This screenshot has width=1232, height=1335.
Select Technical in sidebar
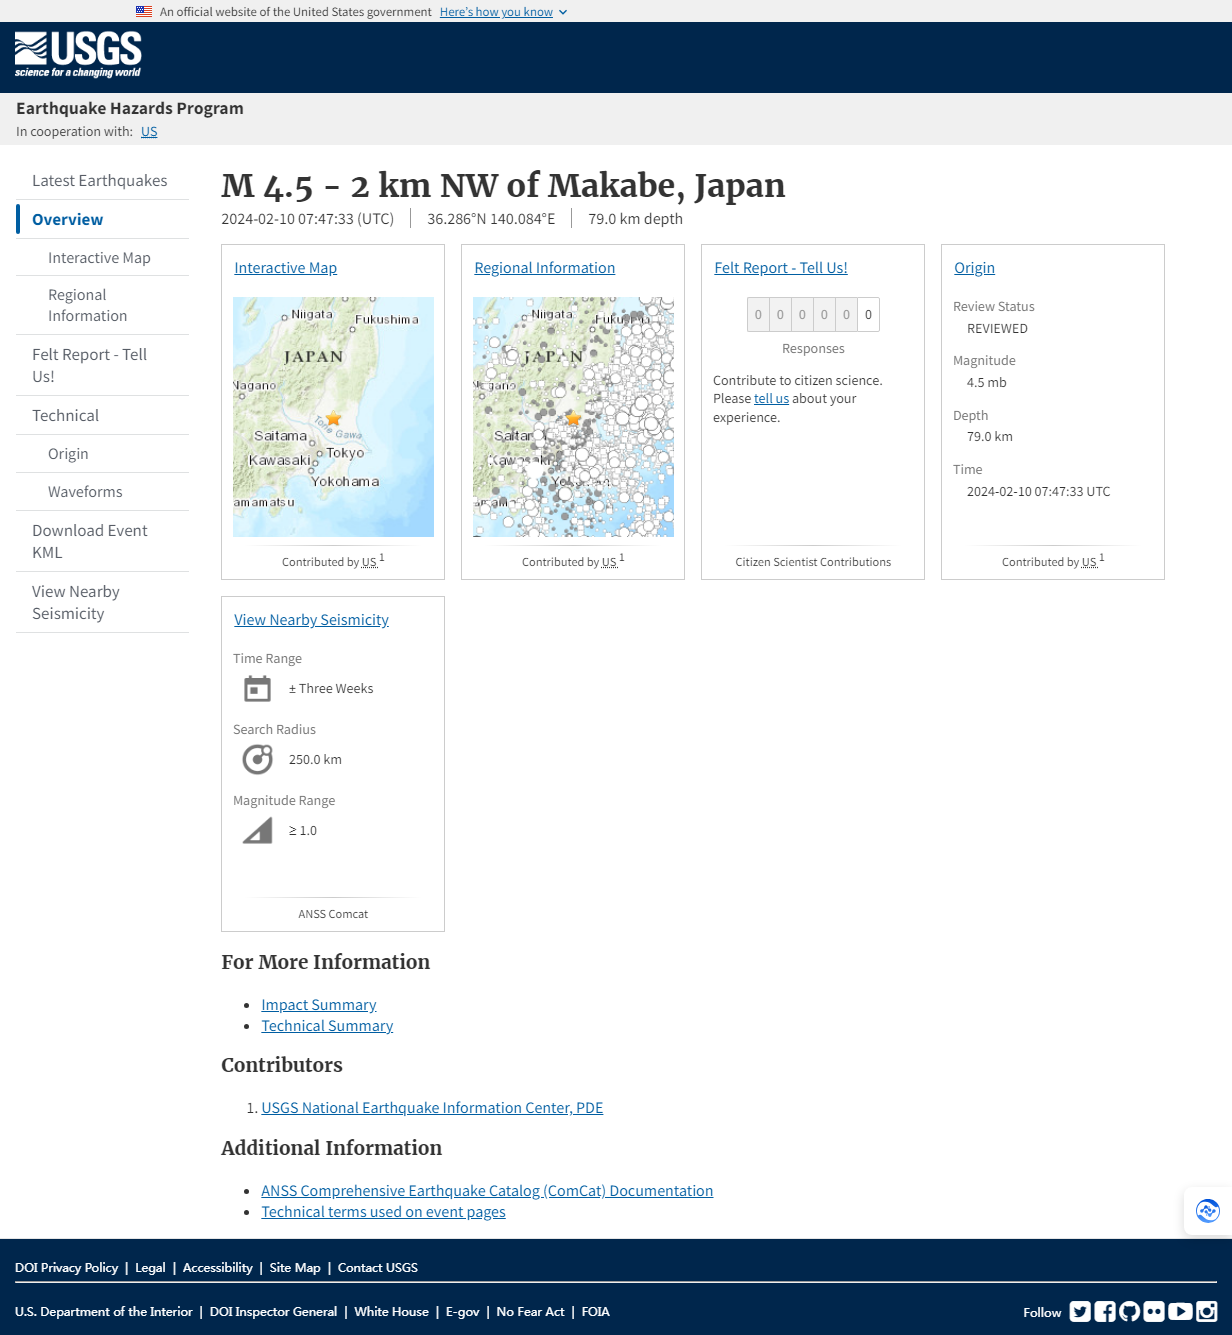point(65,416)
